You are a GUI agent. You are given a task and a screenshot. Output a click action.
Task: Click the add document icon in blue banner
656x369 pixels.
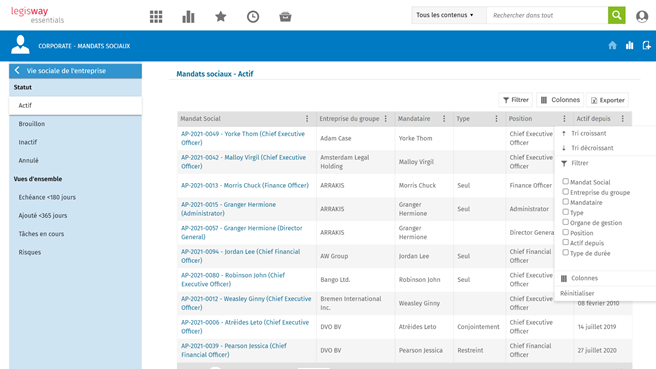(x=646, y=45)
